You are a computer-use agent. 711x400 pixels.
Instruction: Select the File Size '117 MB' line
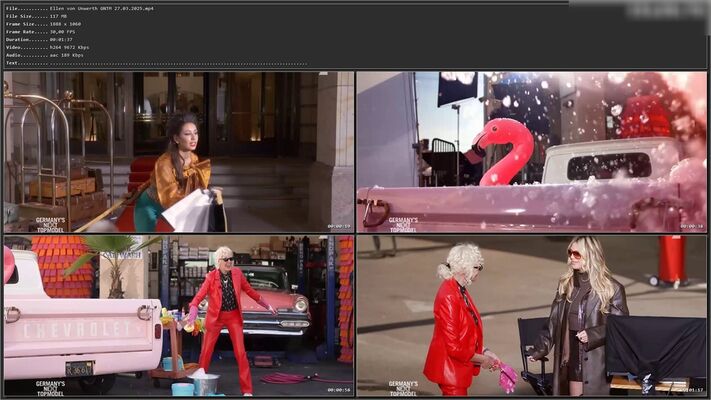36,16
